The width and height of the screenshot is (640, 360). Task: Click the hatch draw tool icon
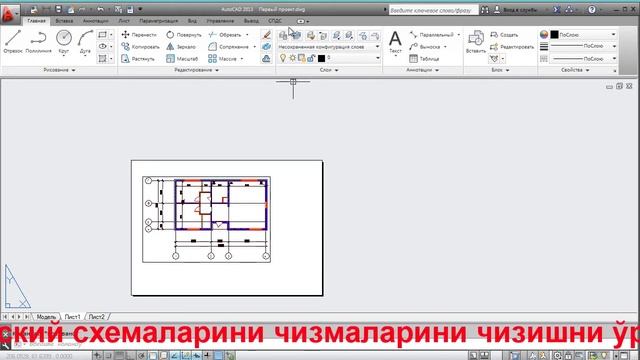[102, 59]
